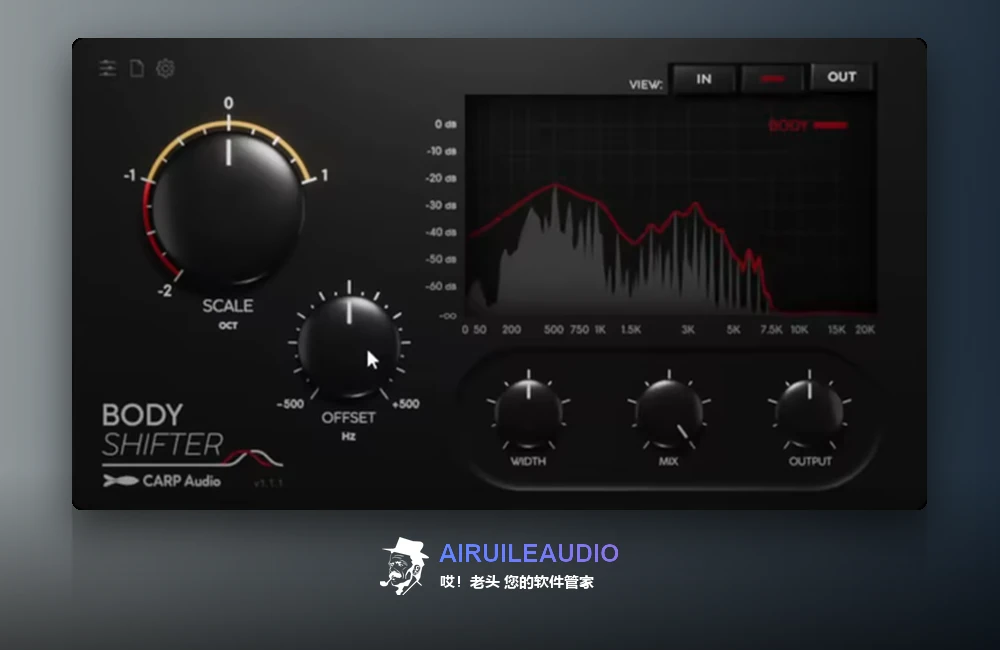Click the -2 scale mark

[x=165, y=291]
